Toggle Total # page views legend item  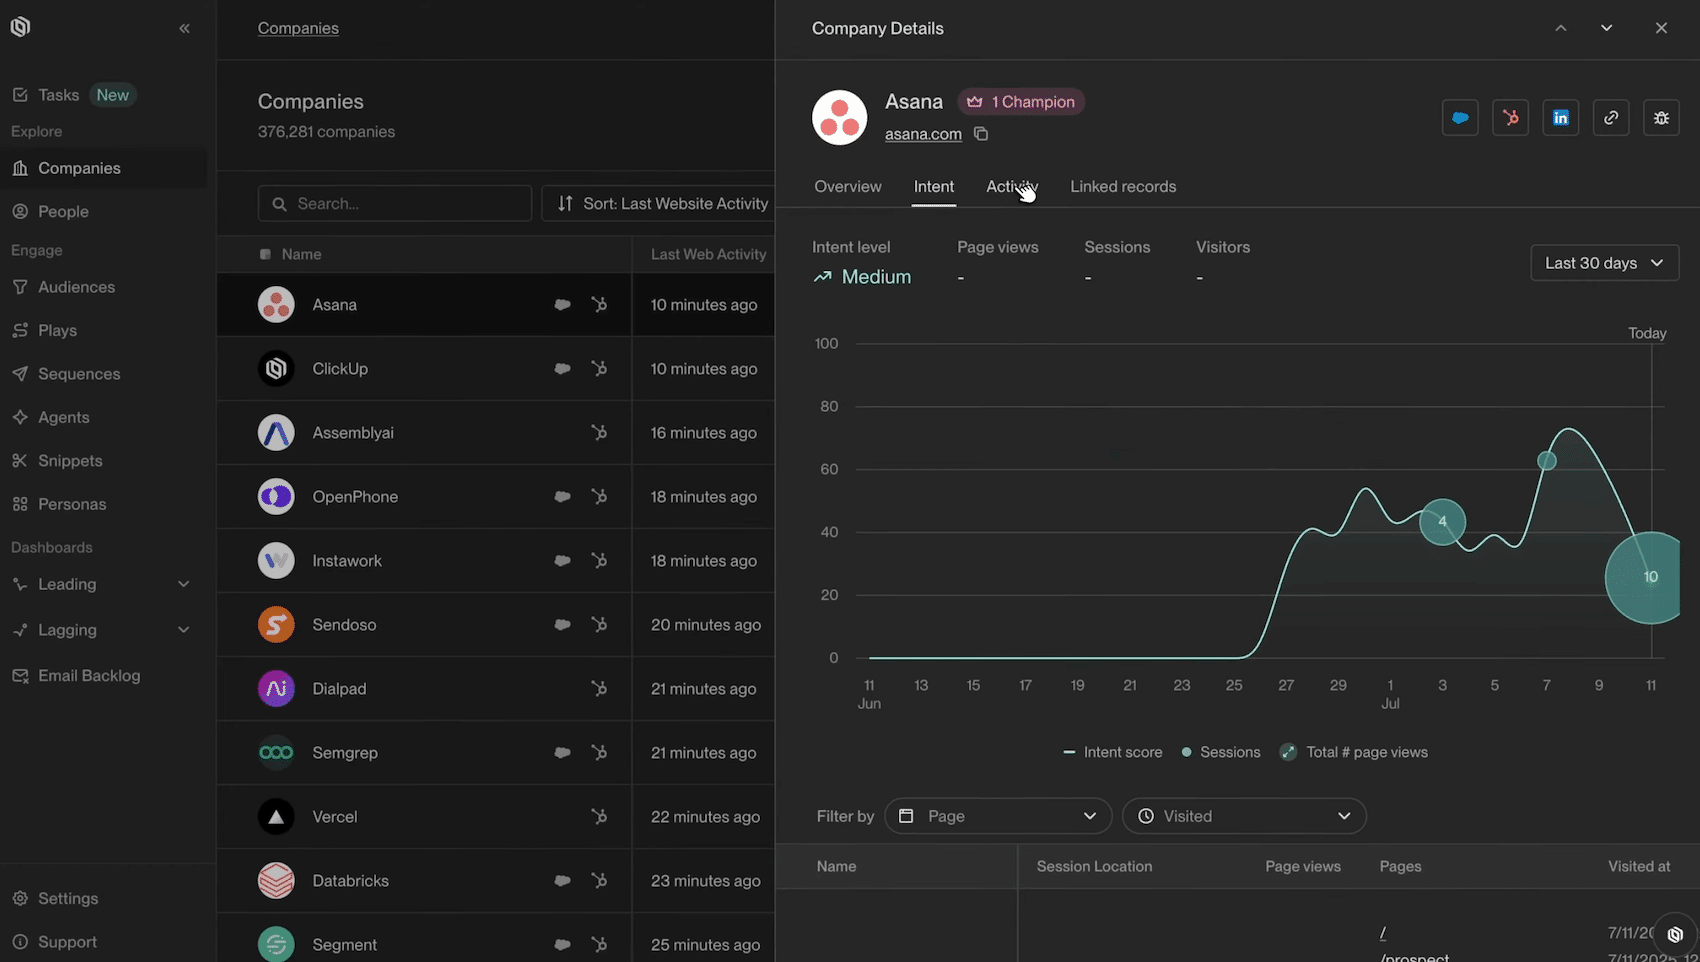tap(1353, 752)
